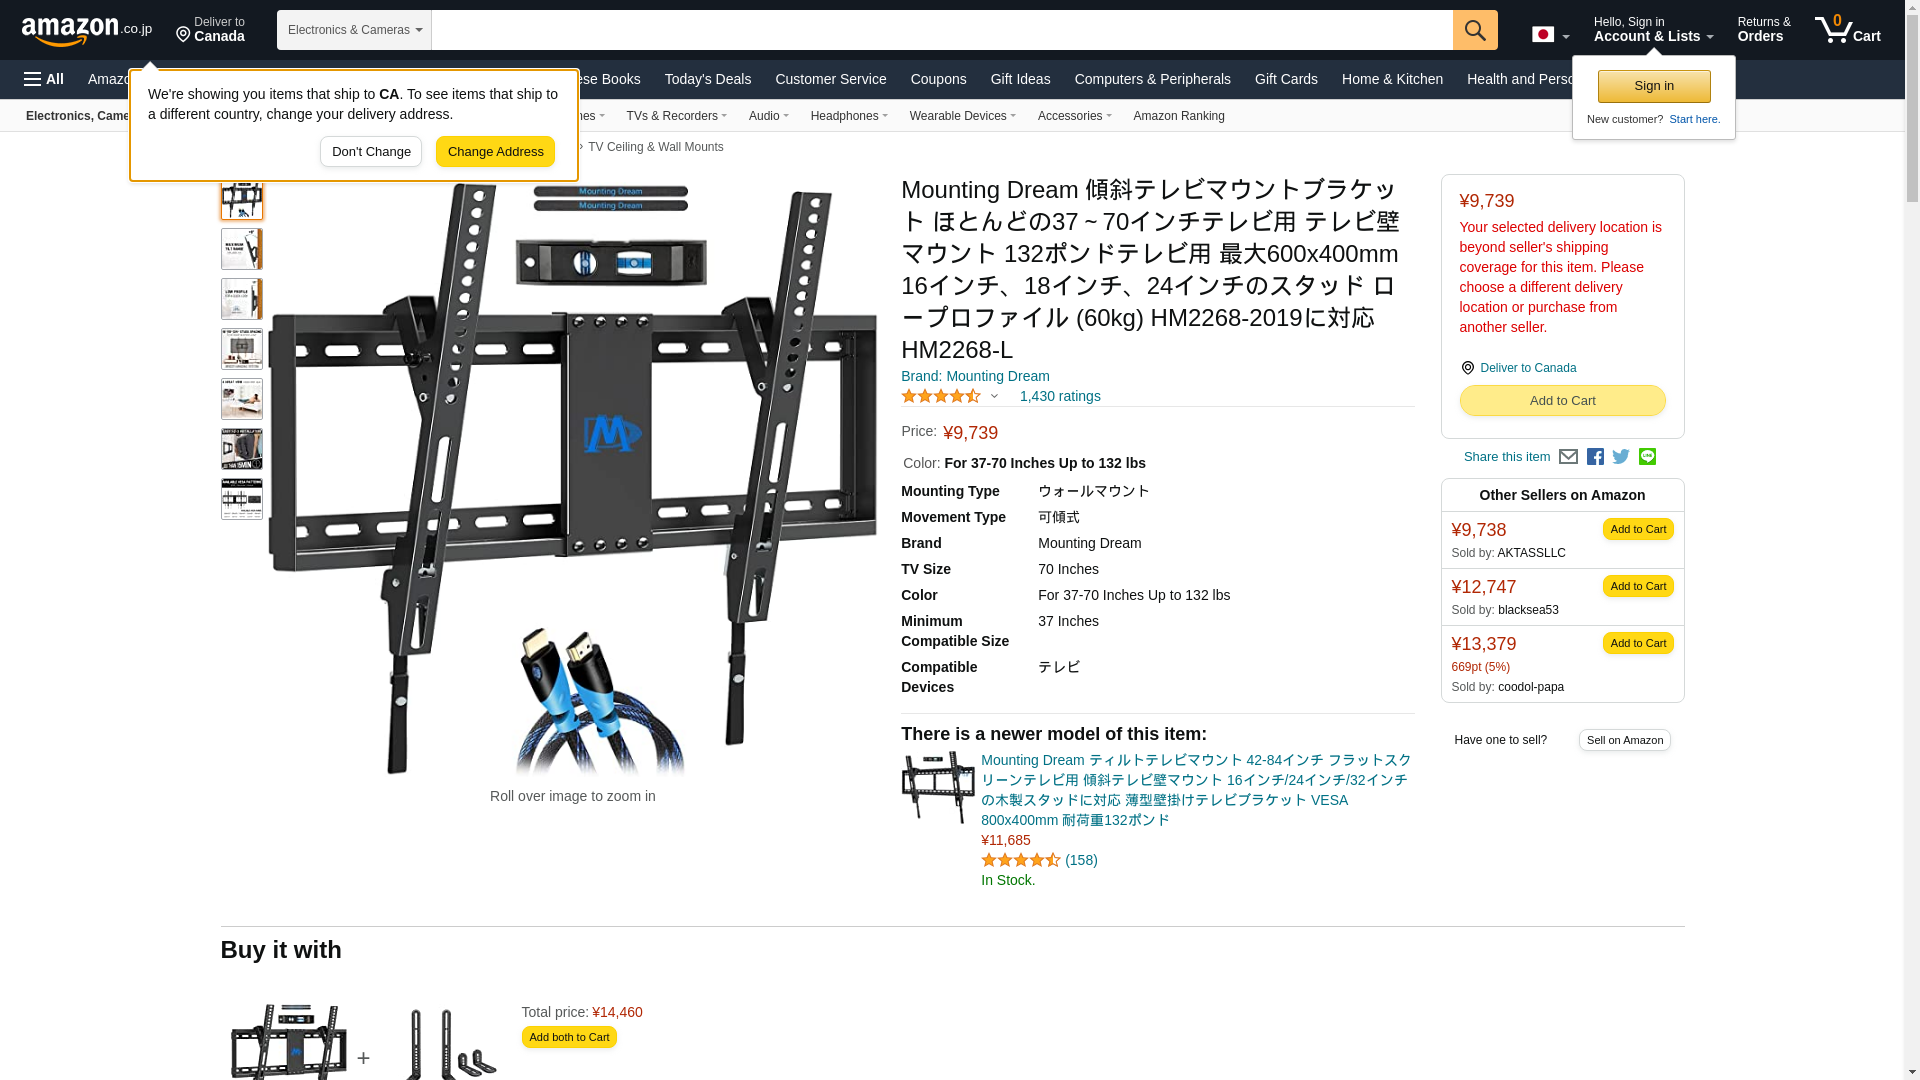Focus the Amazon search input field
1920x1080 pixels.
coord(942,30)
